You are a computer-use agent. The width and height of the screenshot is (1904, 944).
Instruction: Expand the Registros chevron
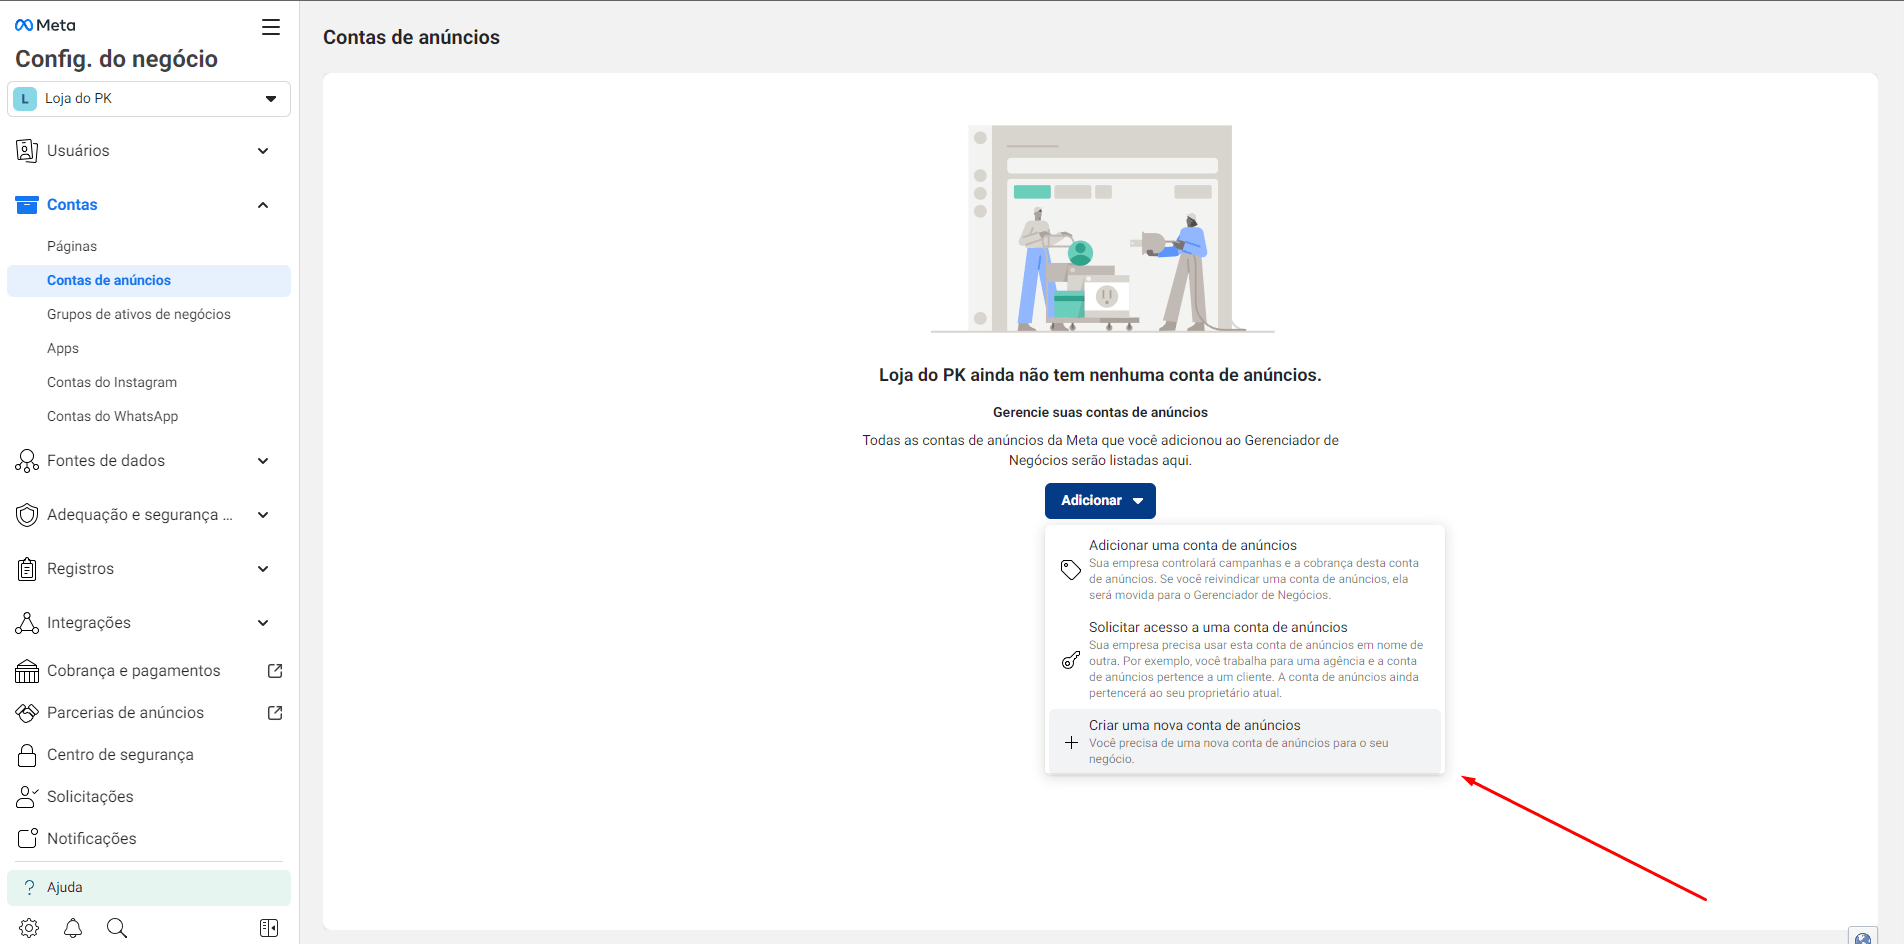263,569
